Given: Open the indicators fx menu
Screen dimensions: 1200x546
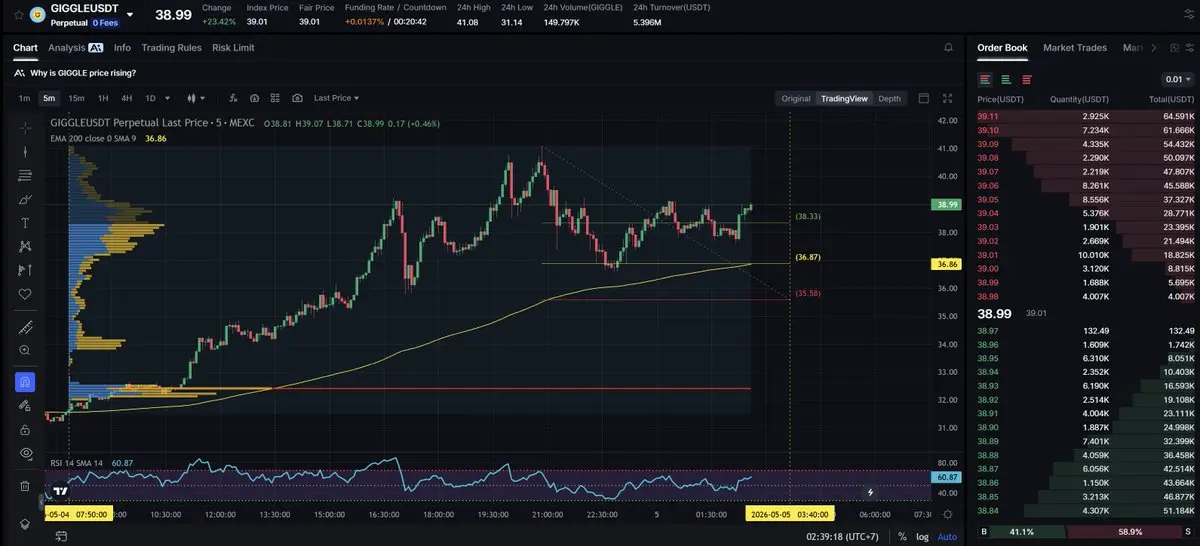Looking at the screenshot, I should pyautogui.click(x=233, y=98).
